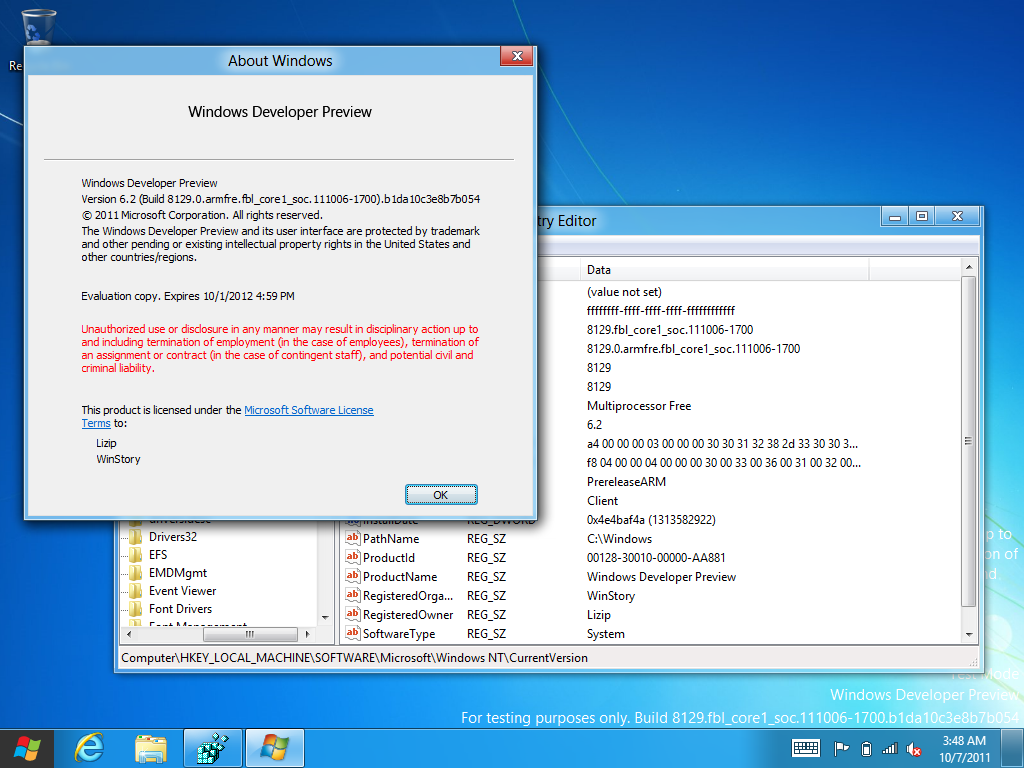Select the Event Viewer folder icon
This screenshot has width=1024, height=768.
(136, 591)
